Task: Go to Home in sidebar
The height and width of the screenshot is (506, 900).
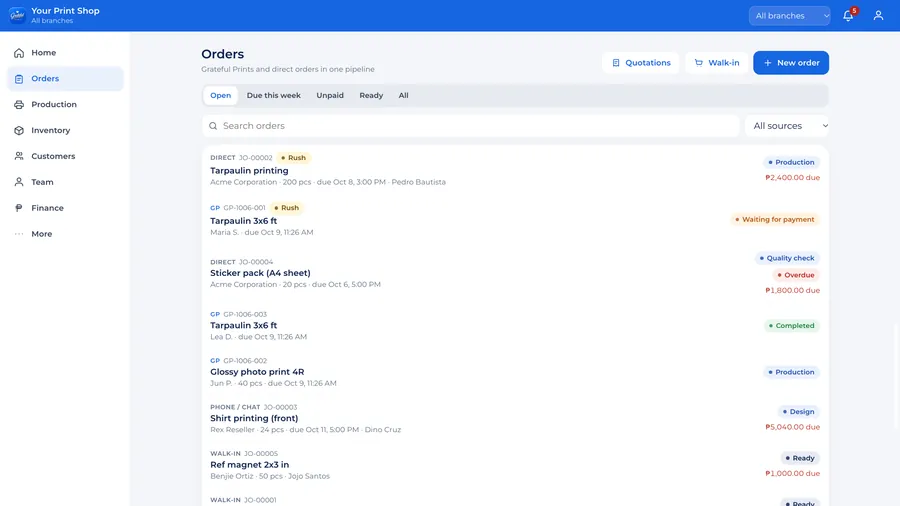Action: pos(65,53)
